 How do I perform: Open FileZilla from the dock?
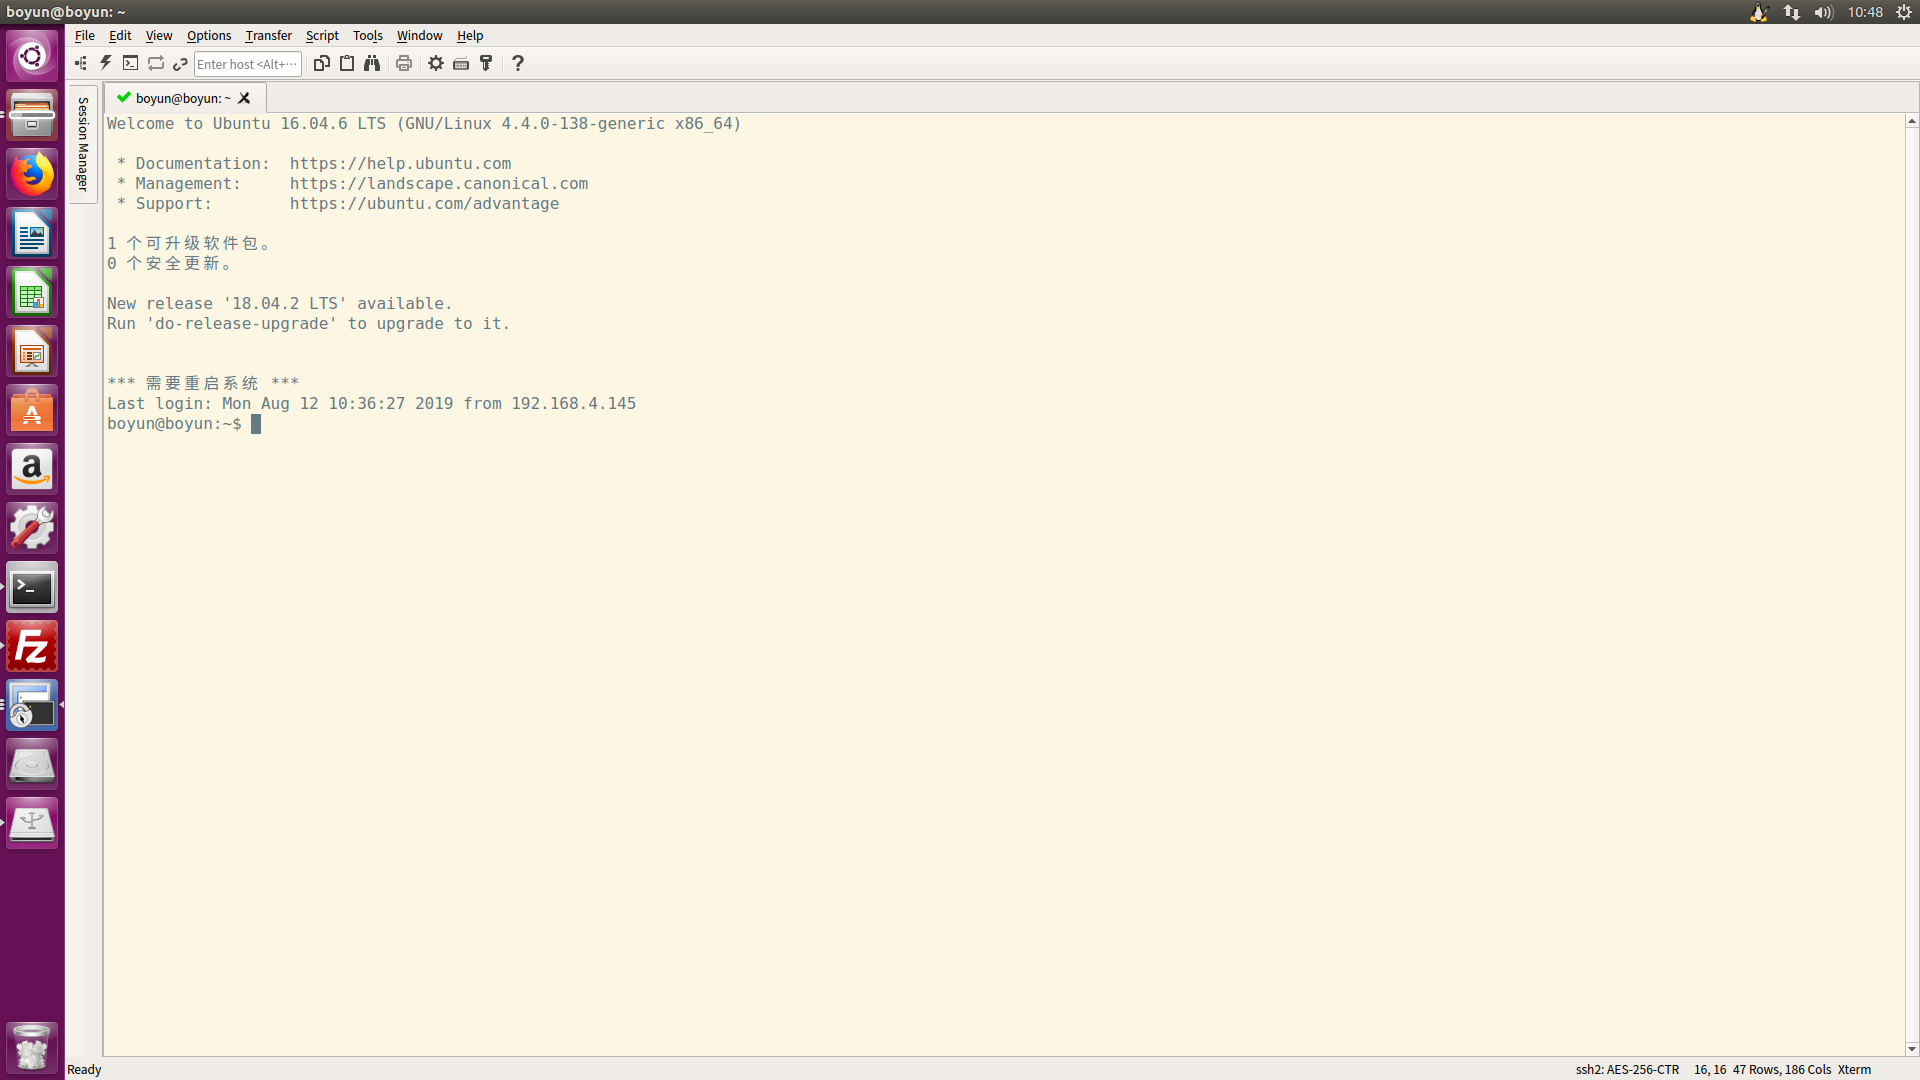click(x=32, y=647)
